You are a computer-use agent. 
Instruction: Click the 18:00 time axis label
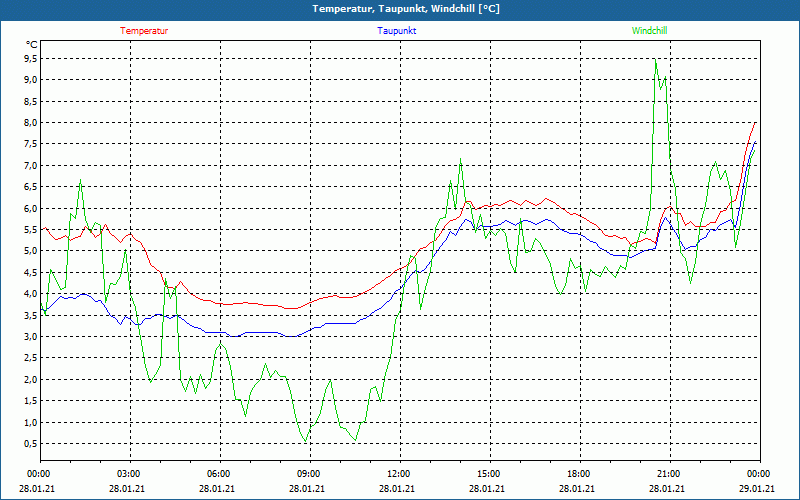(x=578, y=474)
